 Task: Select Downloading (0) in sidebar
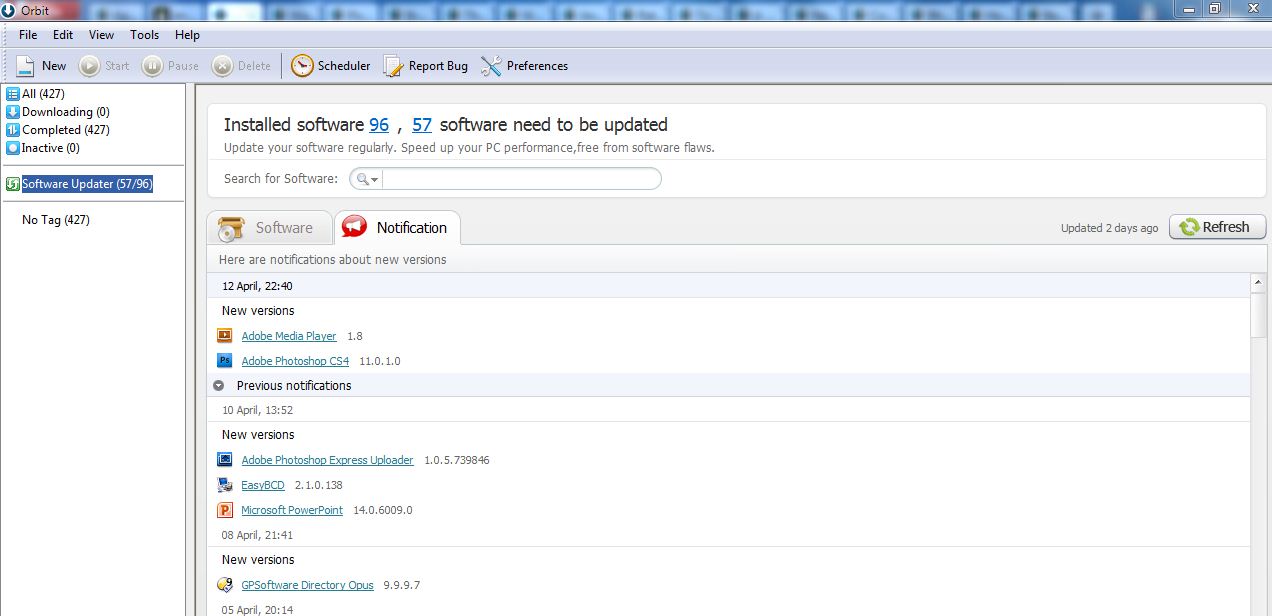point(66,112)
